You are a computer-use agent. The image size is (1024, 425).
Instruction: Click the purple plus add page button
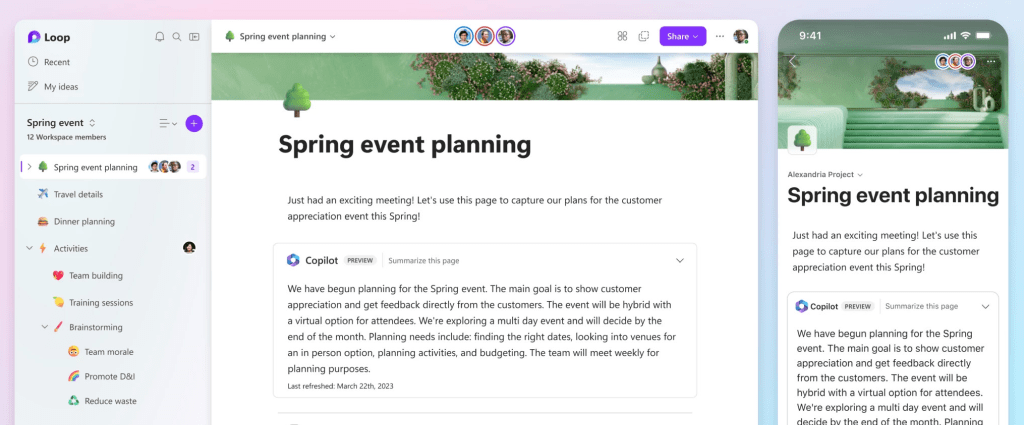(x=194, y=123)
